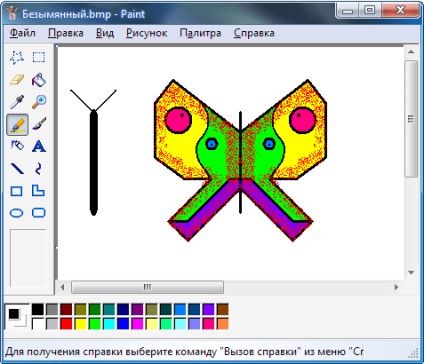Select the Curve tool
This screenshot has height=364, width=424.
tap(39, 169)
